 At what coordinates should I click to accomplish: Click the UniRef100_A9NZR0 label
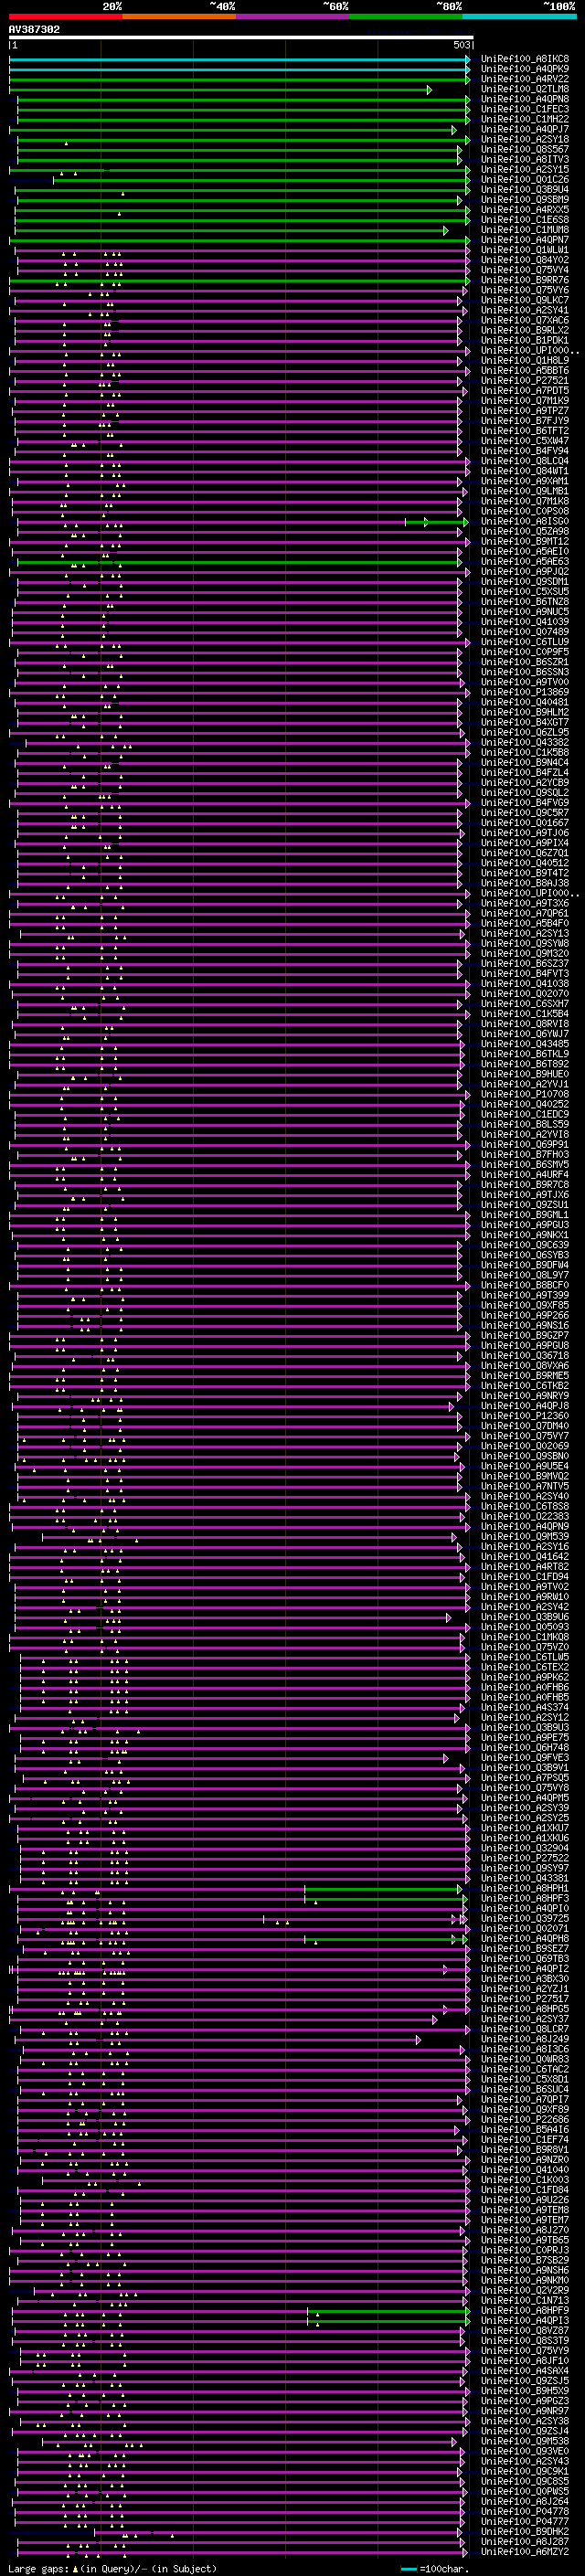[524, 2160]
